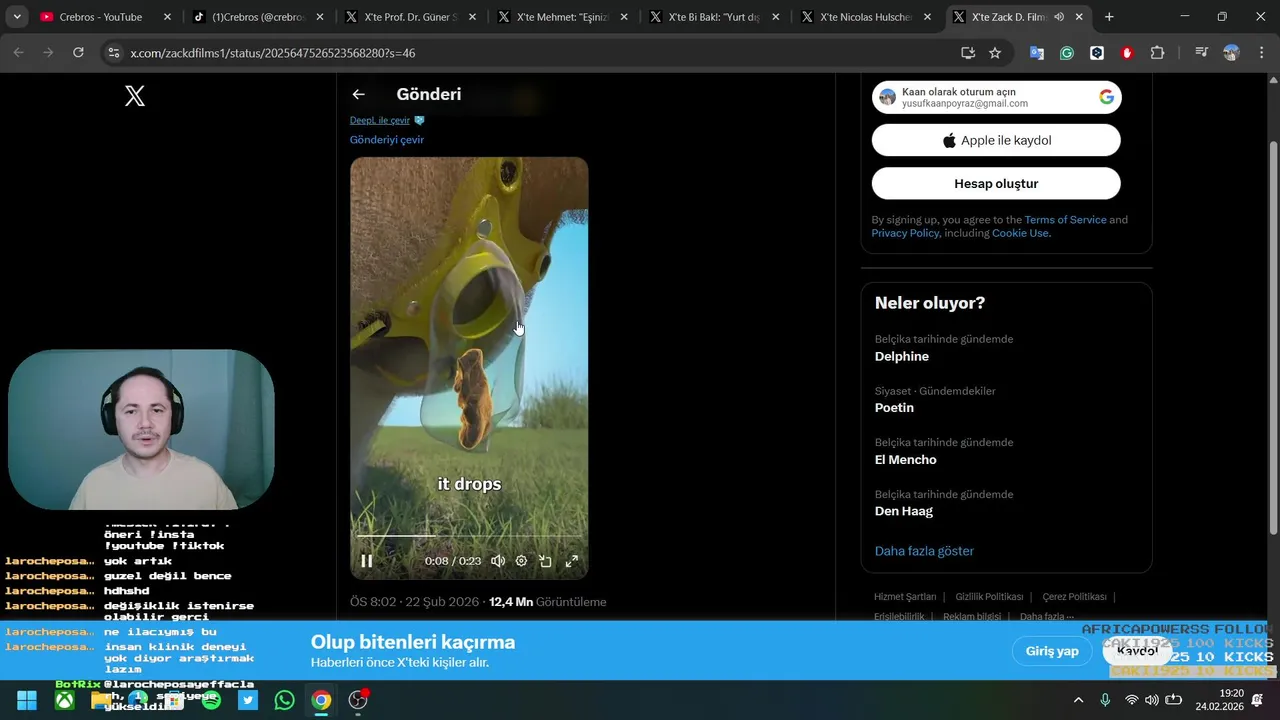Open the red hand ad blocker extension
This screenshot has width=1280, height=720.
point(1127,53)
